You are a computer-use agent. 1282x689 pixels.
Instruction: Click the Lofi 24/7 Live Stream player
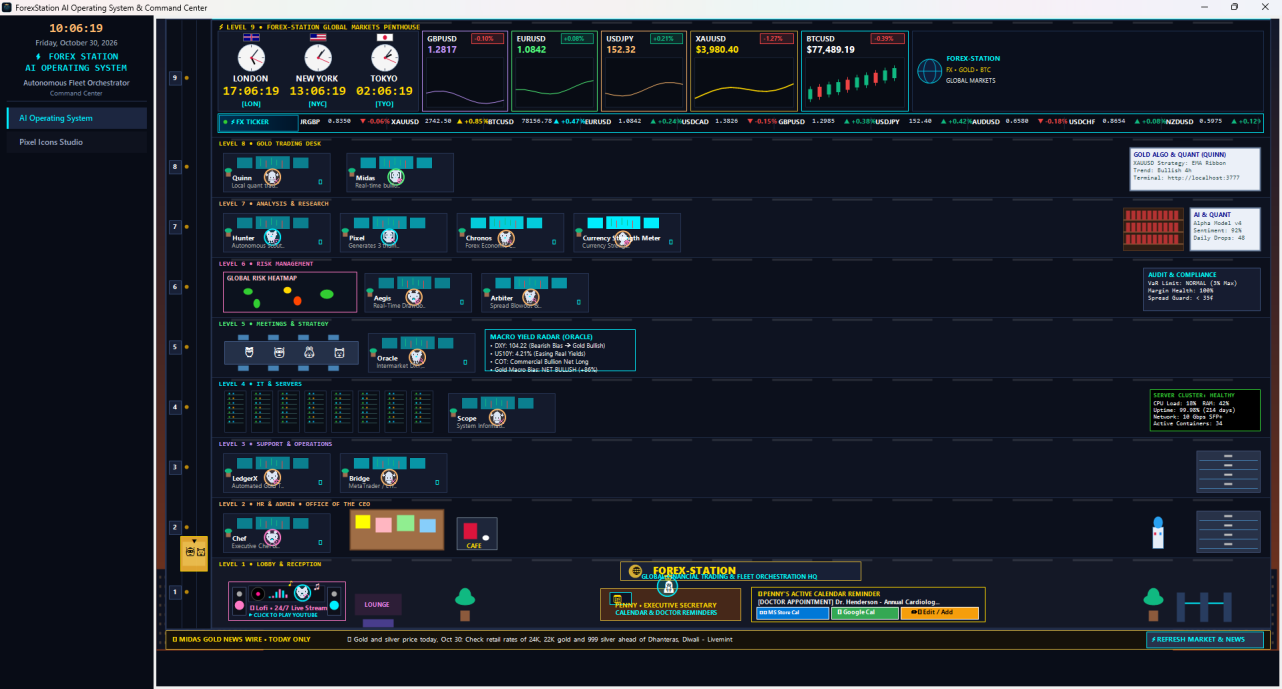287,601
